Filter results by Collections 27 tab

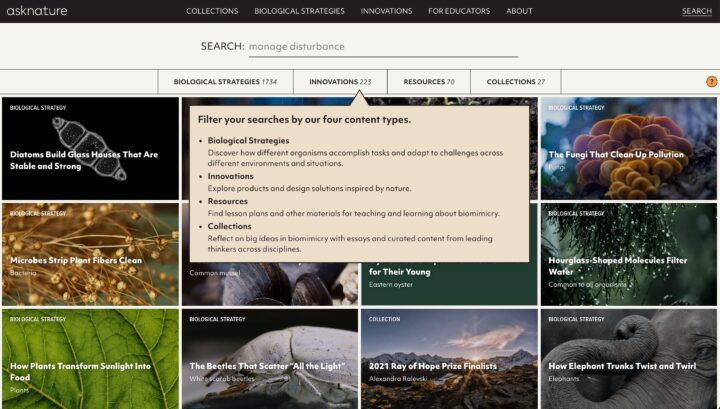tap(516, 82)
